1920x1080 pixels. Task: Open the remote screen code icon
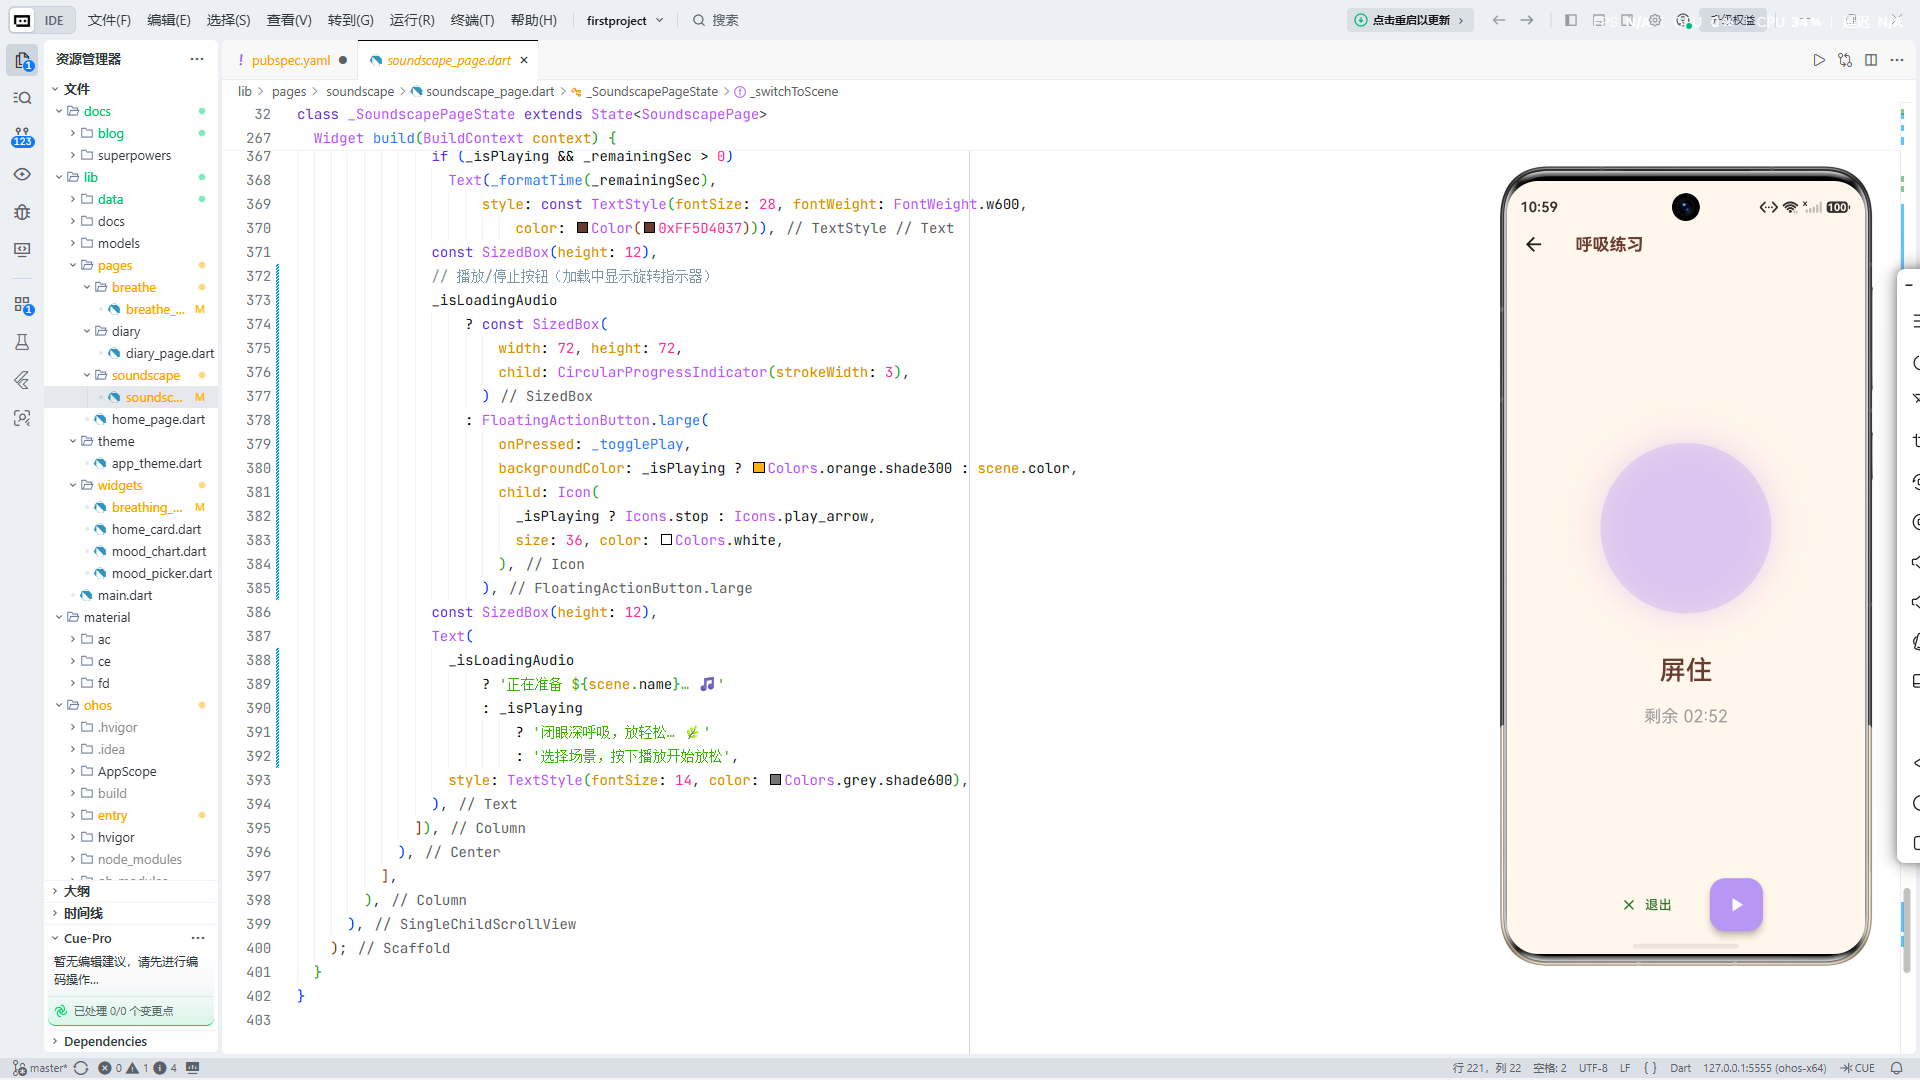click(22, 250)
